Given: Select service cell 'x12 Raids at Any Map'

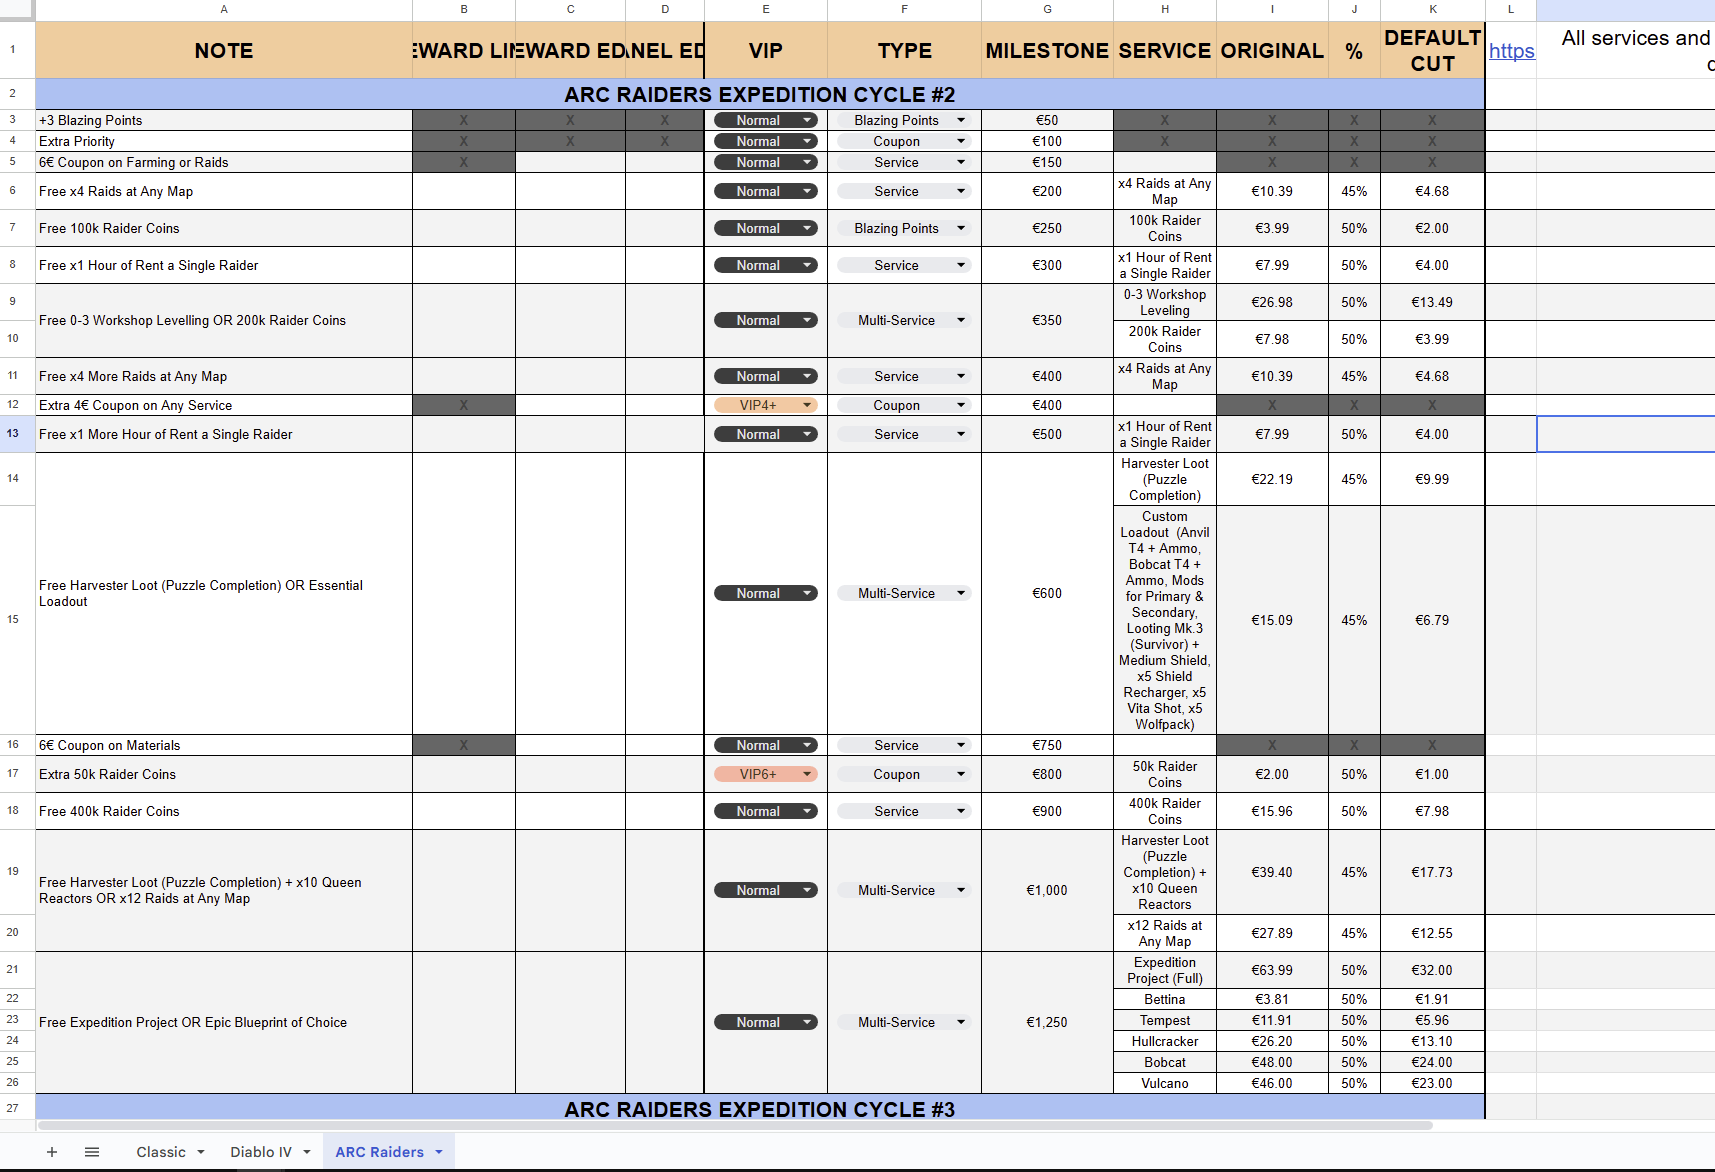Looking at the screenshot, I should tap(1165, 933).
